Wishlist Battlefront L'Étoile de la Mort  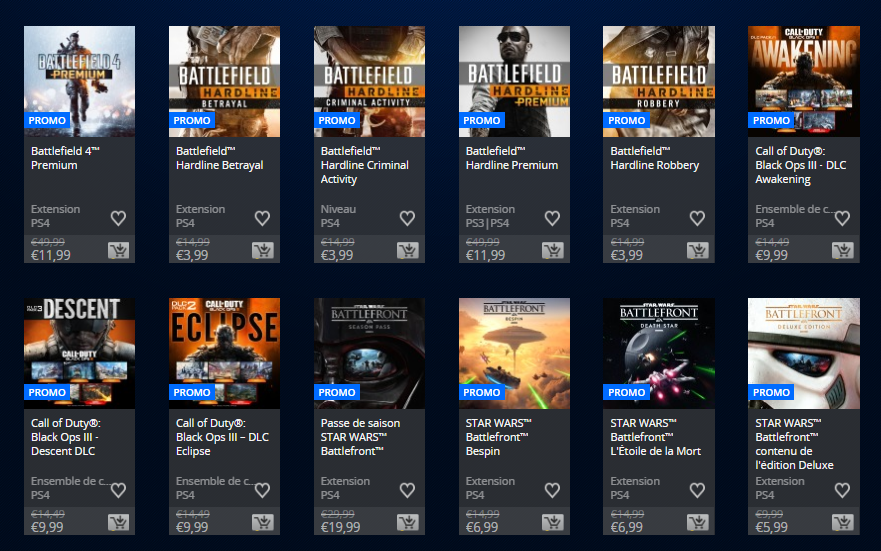click(x=697, y=490)
